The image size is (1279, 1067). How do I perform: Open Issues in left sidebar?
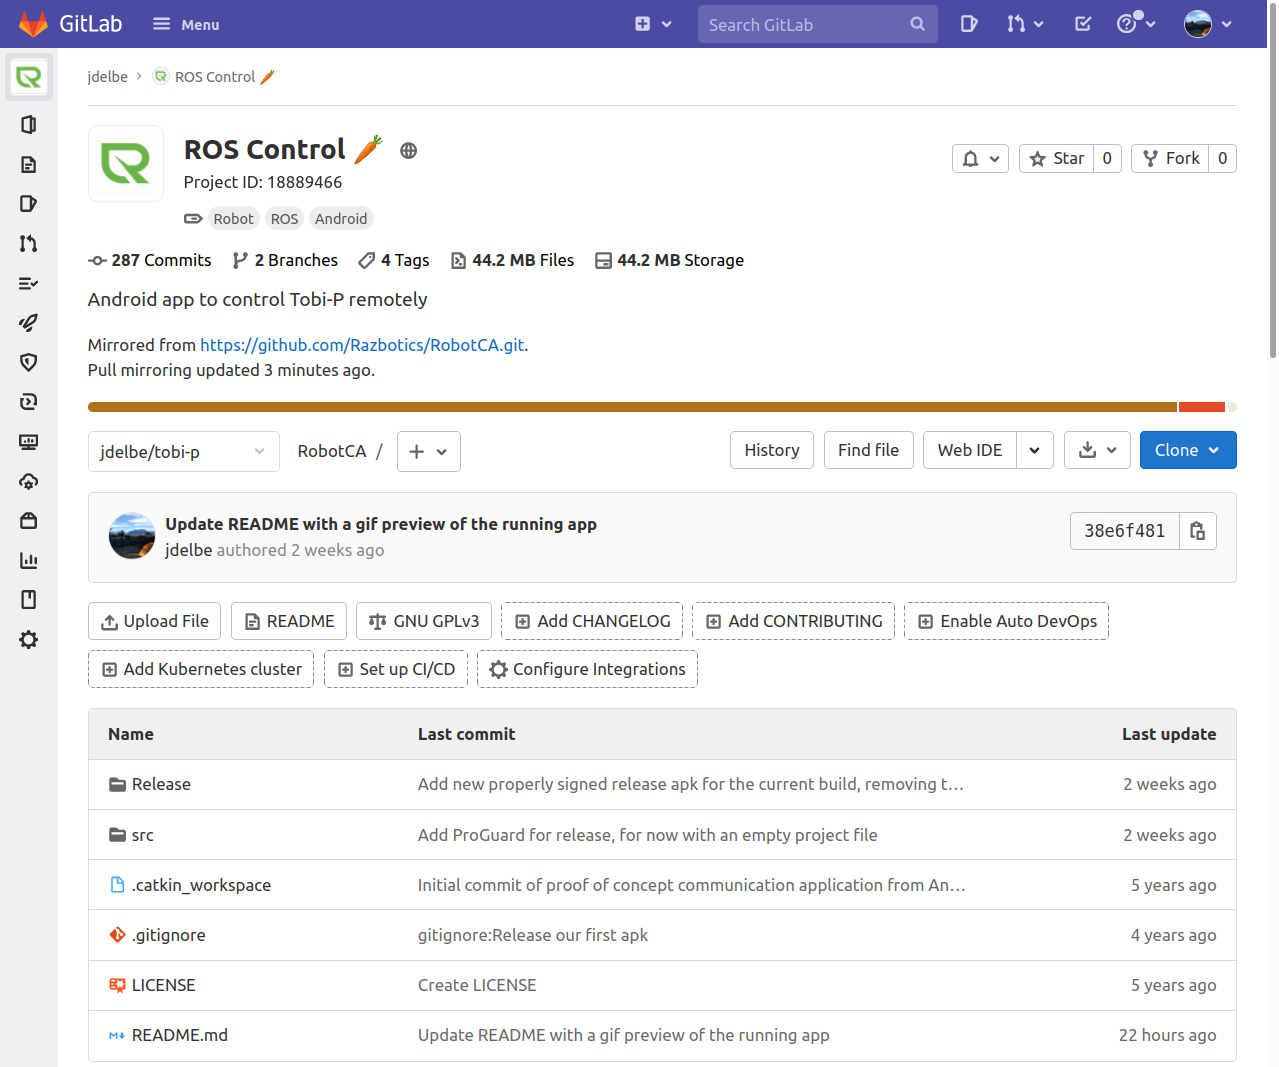(x=29, y=204)
